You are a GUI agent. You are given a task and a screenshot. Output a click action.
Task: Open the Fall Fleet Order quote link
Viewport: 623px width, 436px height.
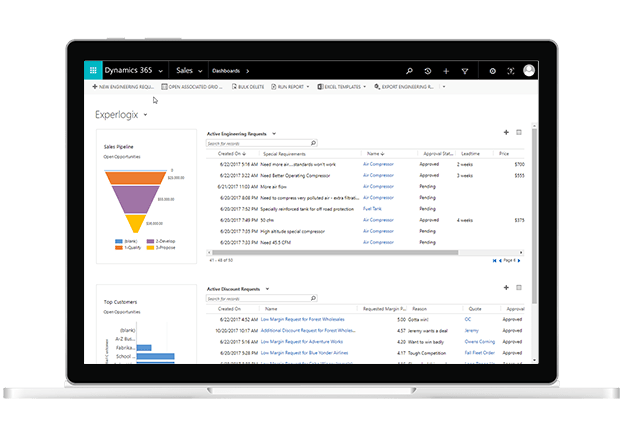[480, 353]
